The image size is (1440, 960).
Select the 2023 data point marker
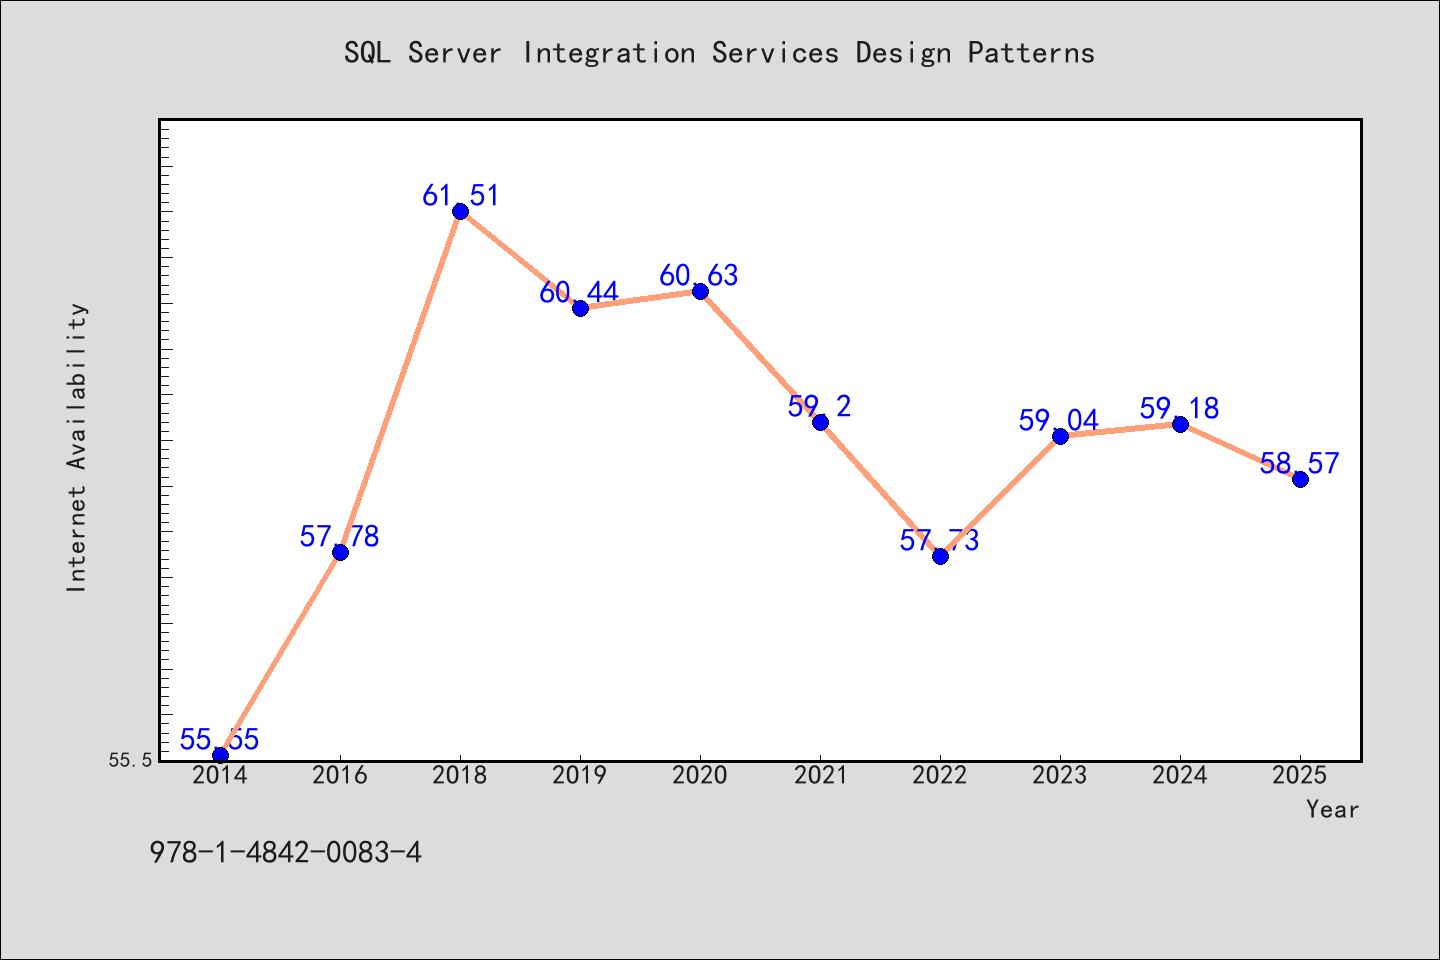(1060, 436)
